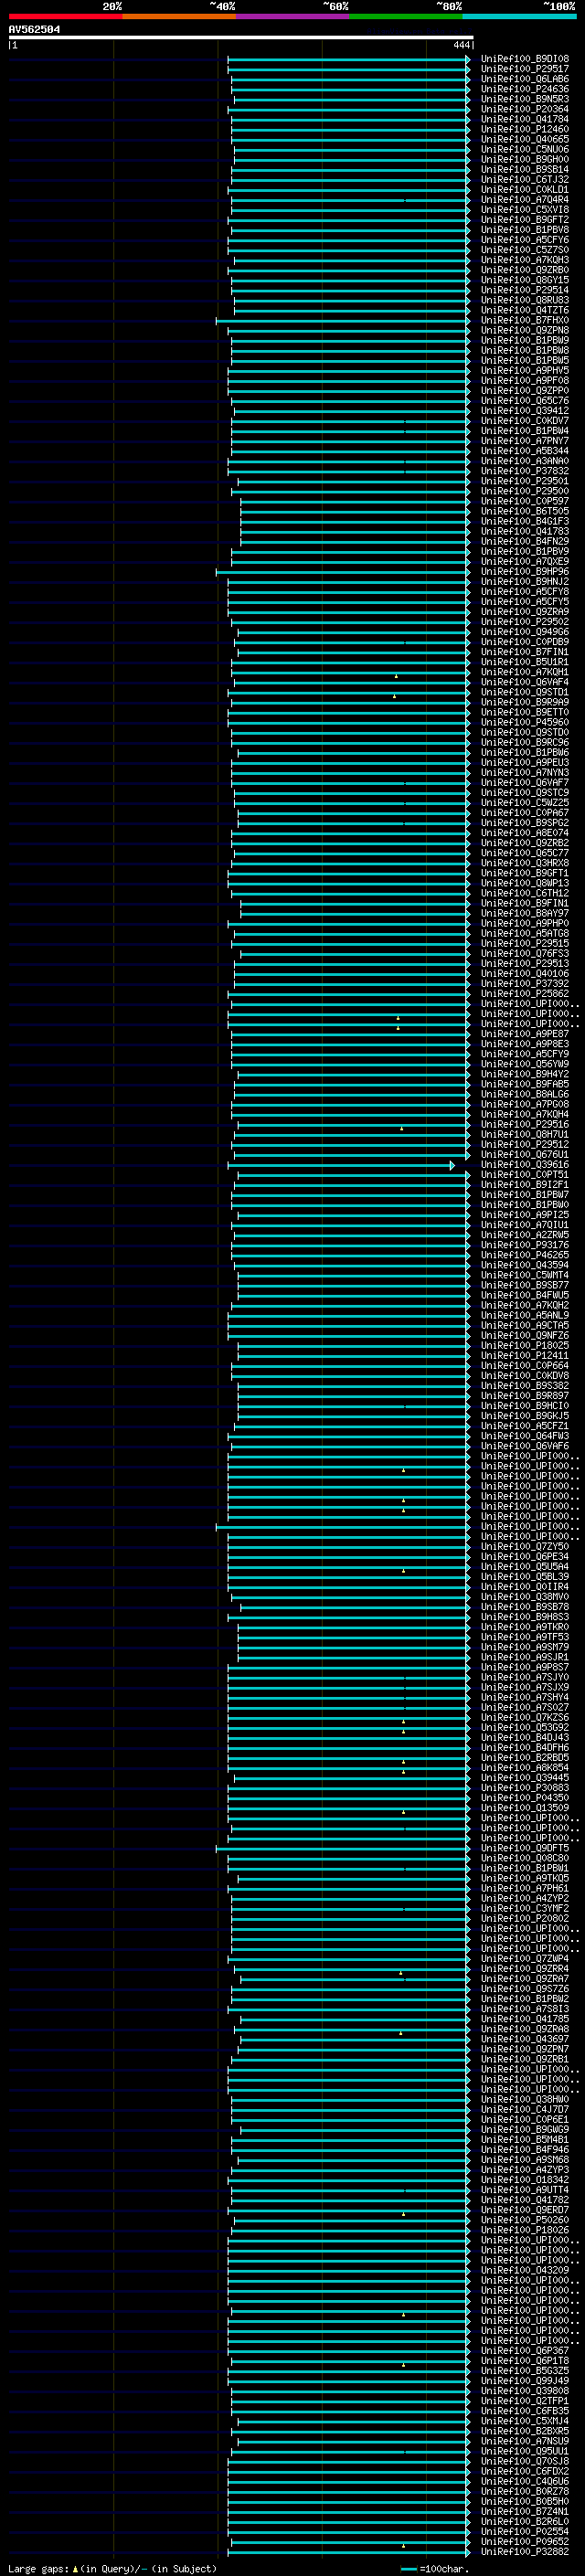
Task: Click the UniRef100_P37832 label
Action: [x=524, y=471]
